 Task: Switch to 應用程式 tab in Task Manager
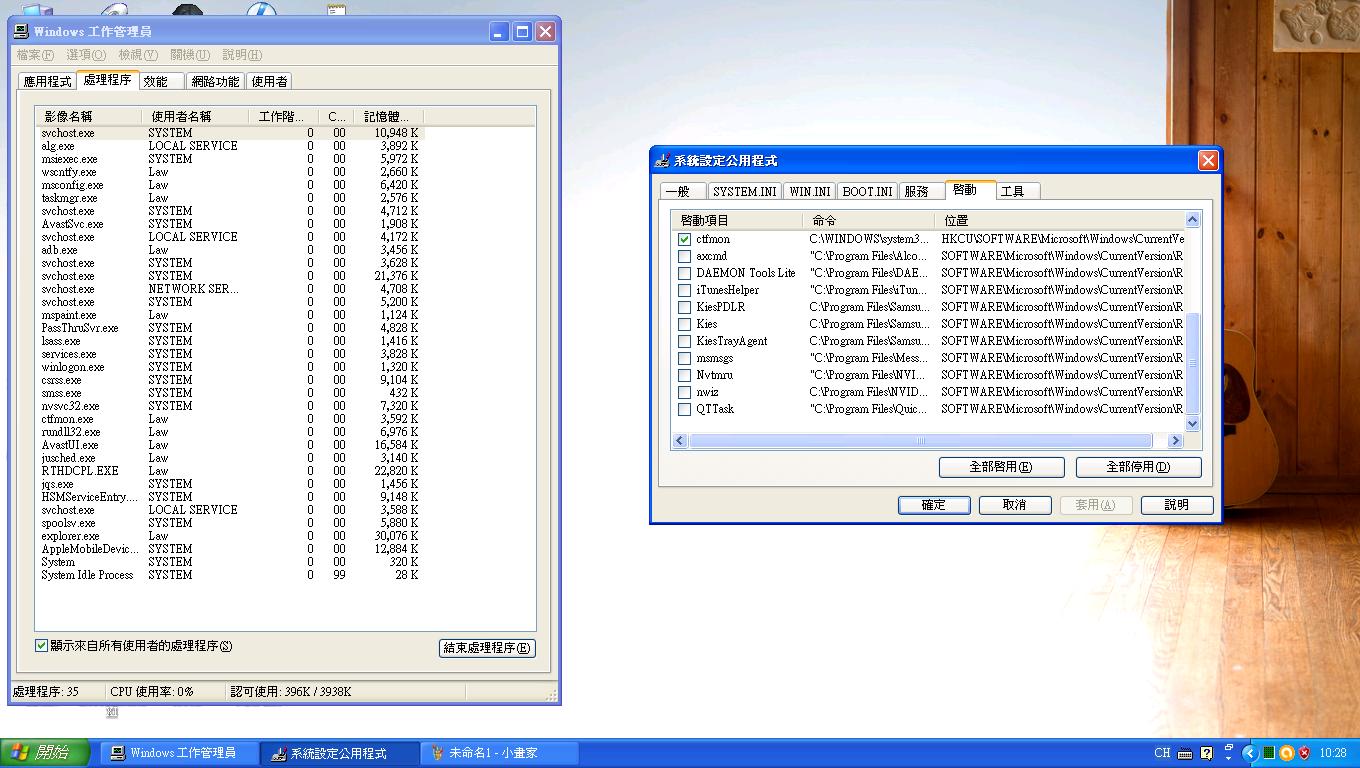coord(47,82)
